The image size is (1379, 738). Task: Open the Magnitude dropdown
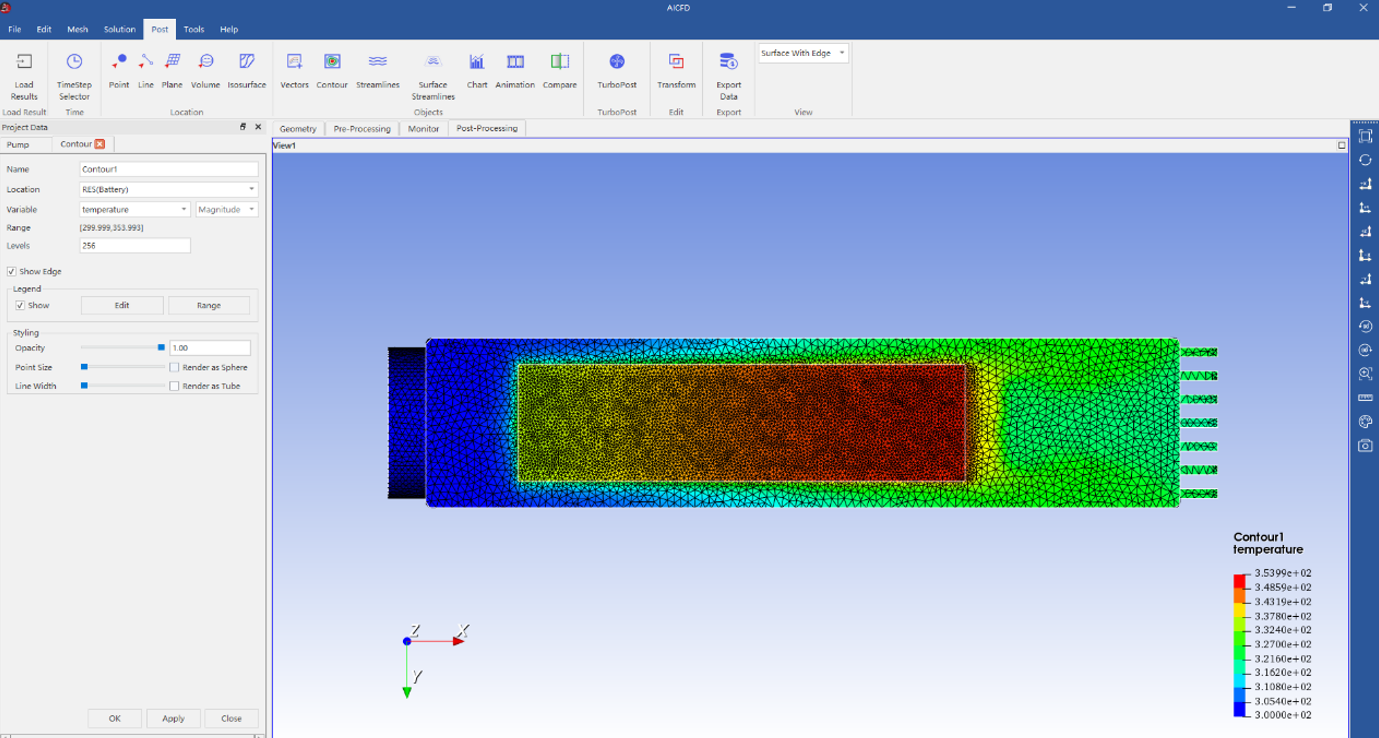tap(227, 209)
